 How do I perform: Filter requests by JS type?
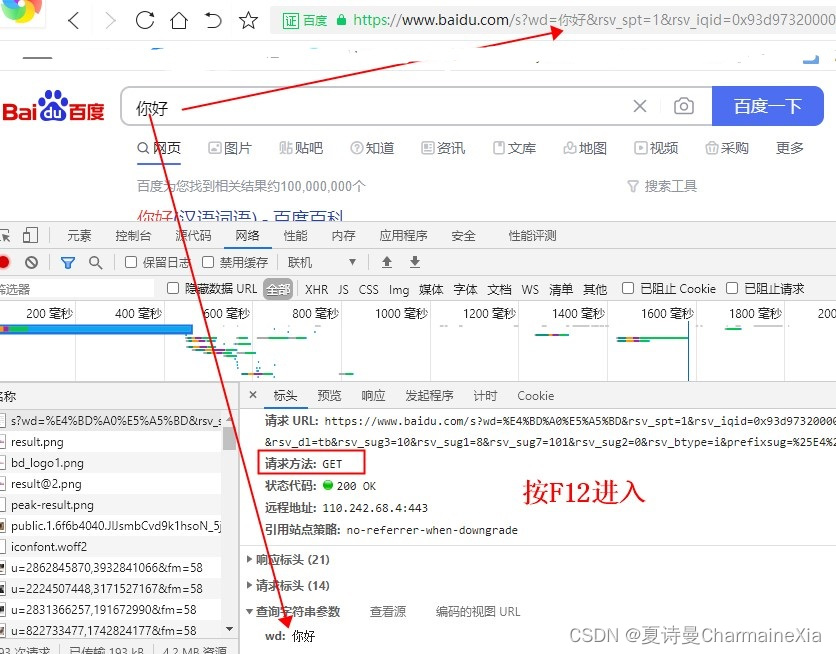click(343, 289)
